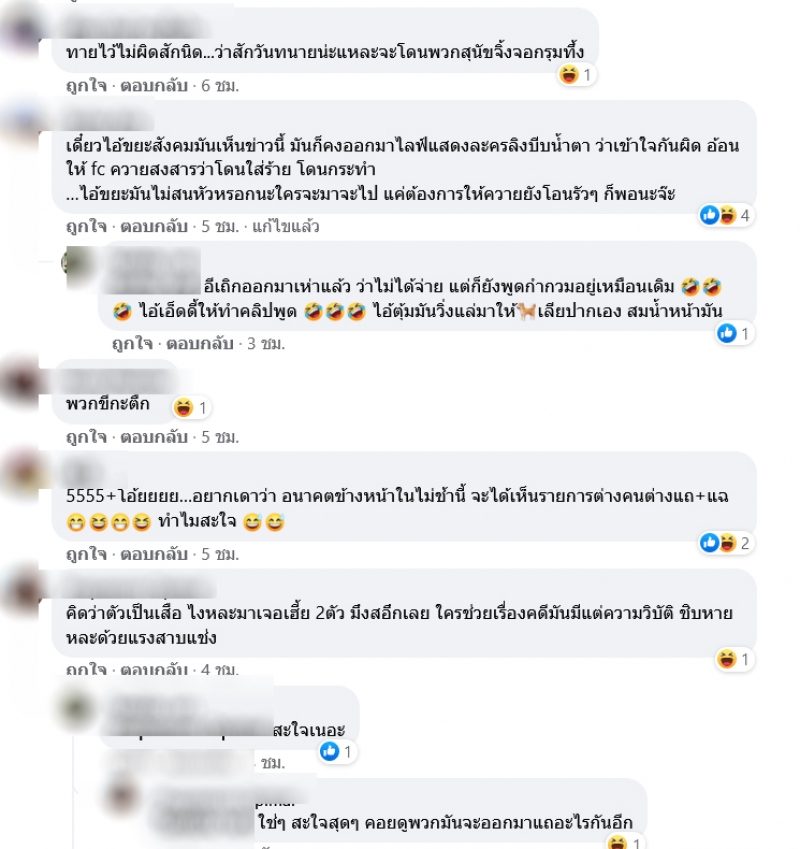The image size is (800, 849).
Task: Like the edited comment marked แก้ไขแล้ว
Action: (86, 226)
